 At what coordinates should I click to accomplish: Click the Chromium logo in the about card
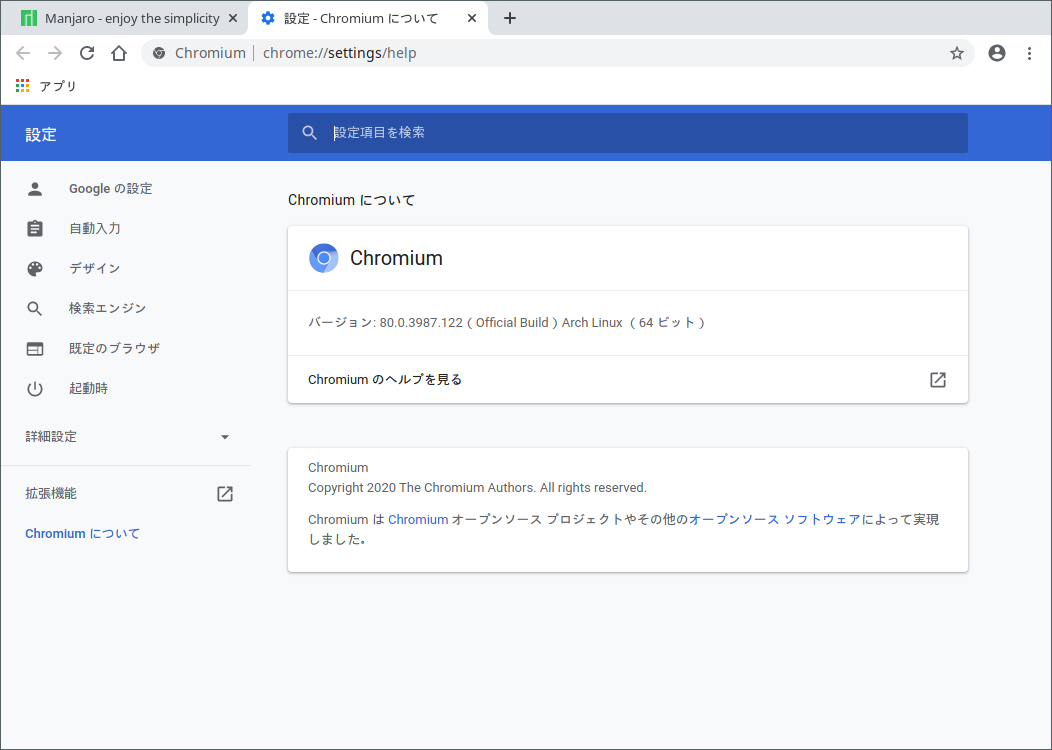coord(323,258)
